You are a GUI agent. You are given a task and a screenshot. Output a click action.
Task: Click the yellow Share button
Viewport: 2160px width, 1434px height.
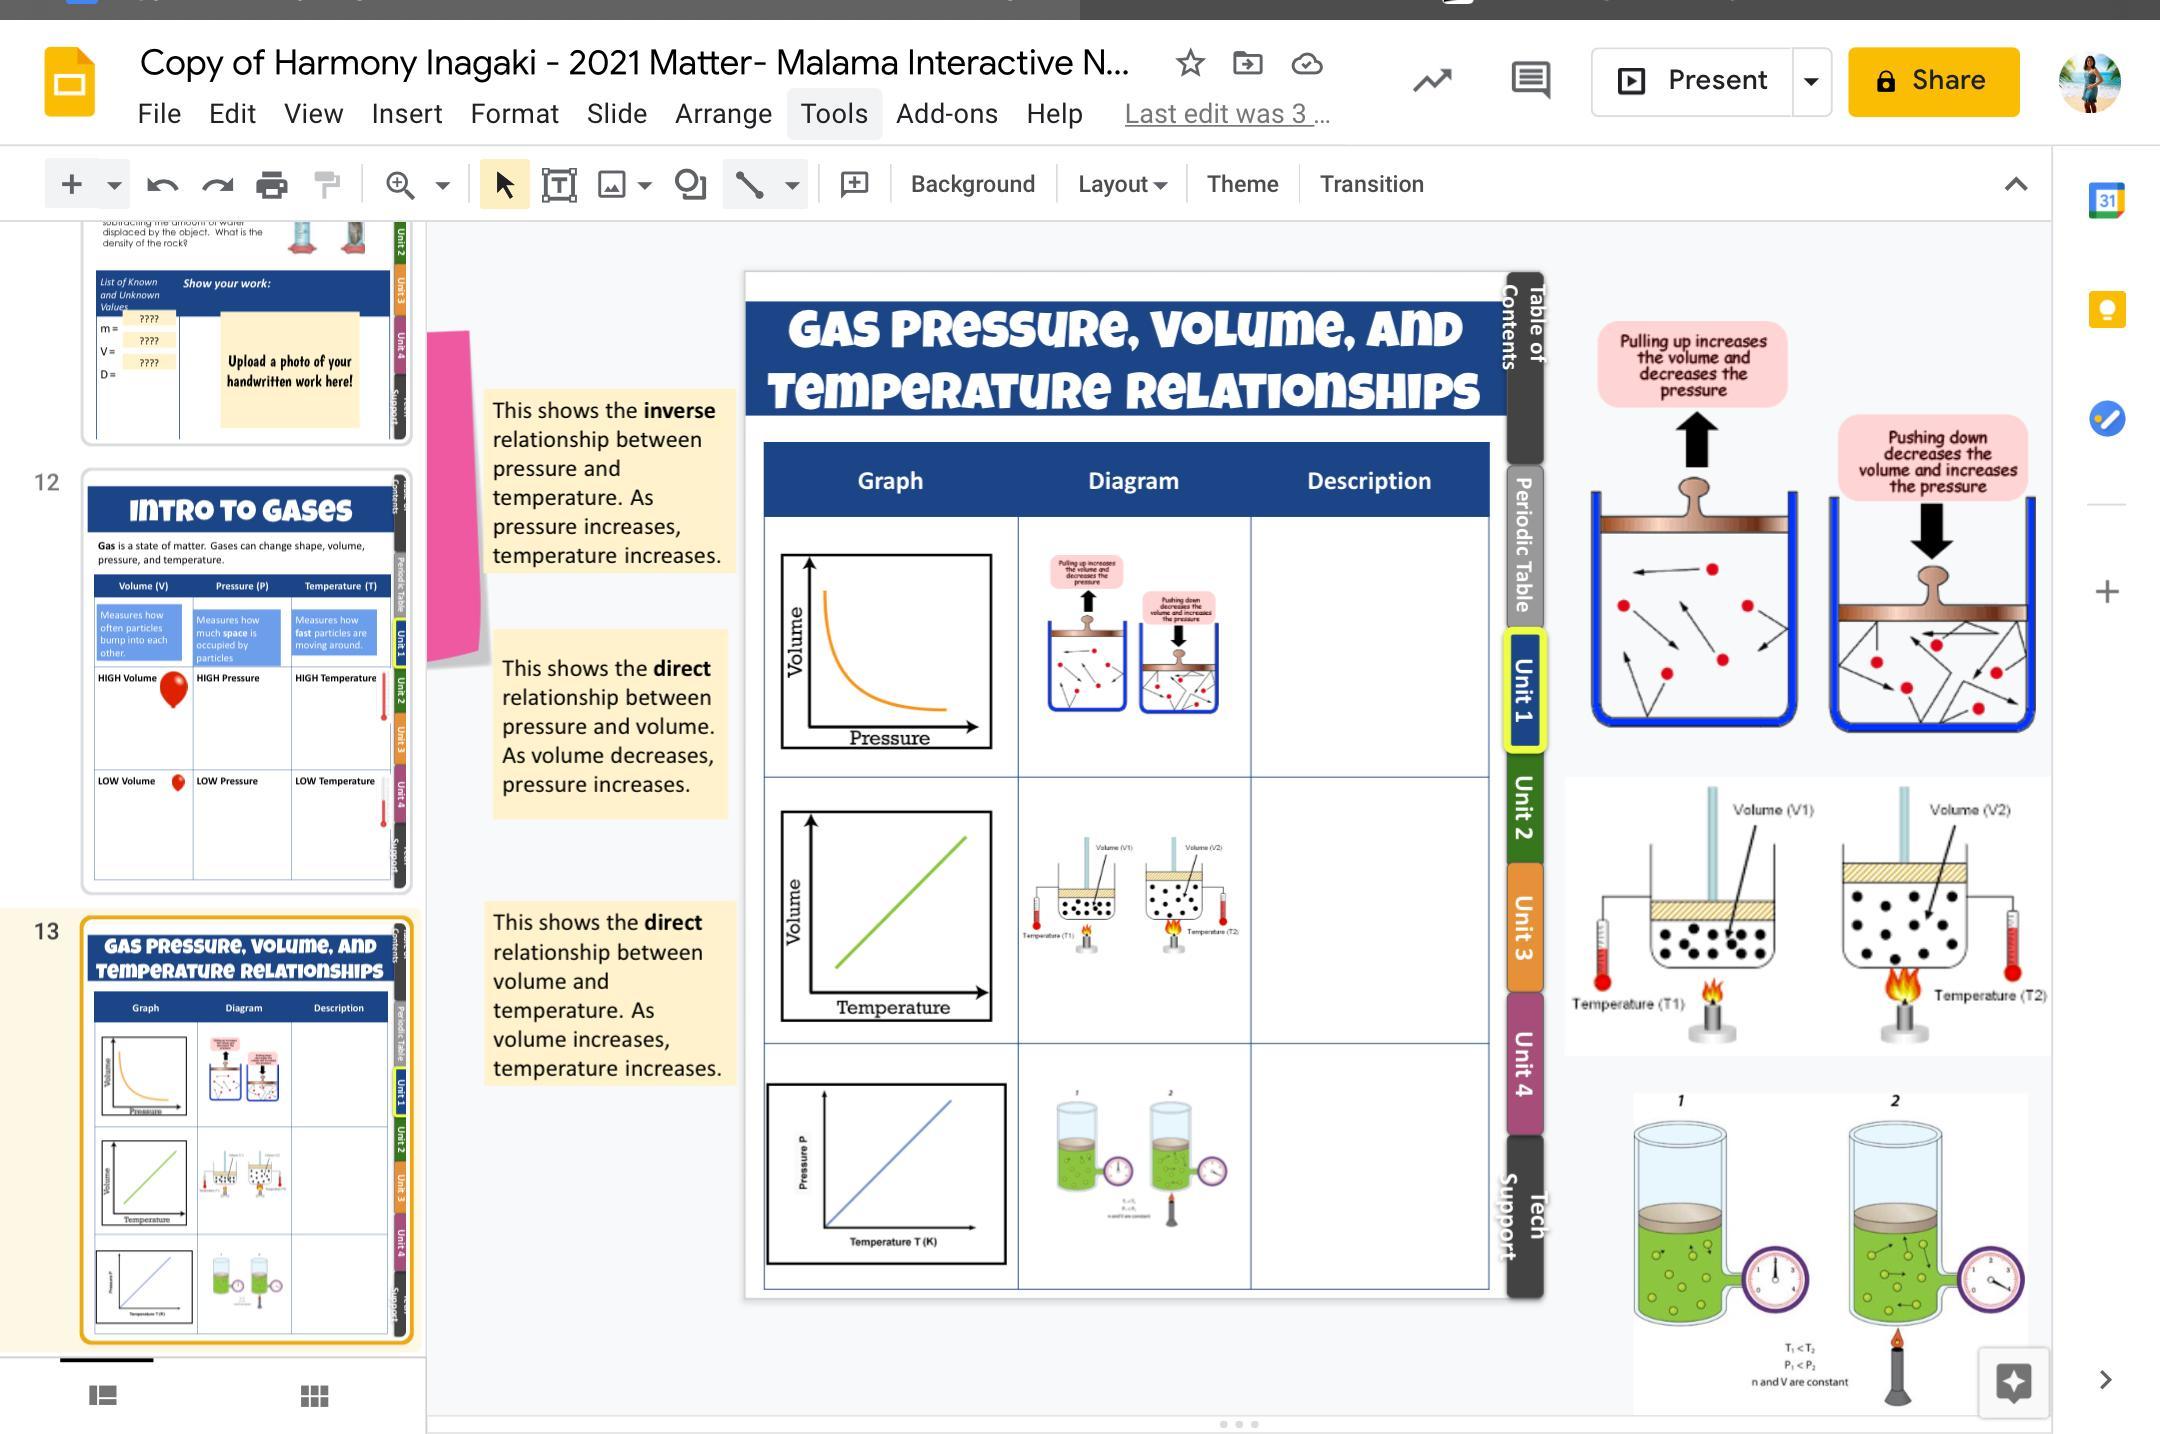click(1932, 81)
